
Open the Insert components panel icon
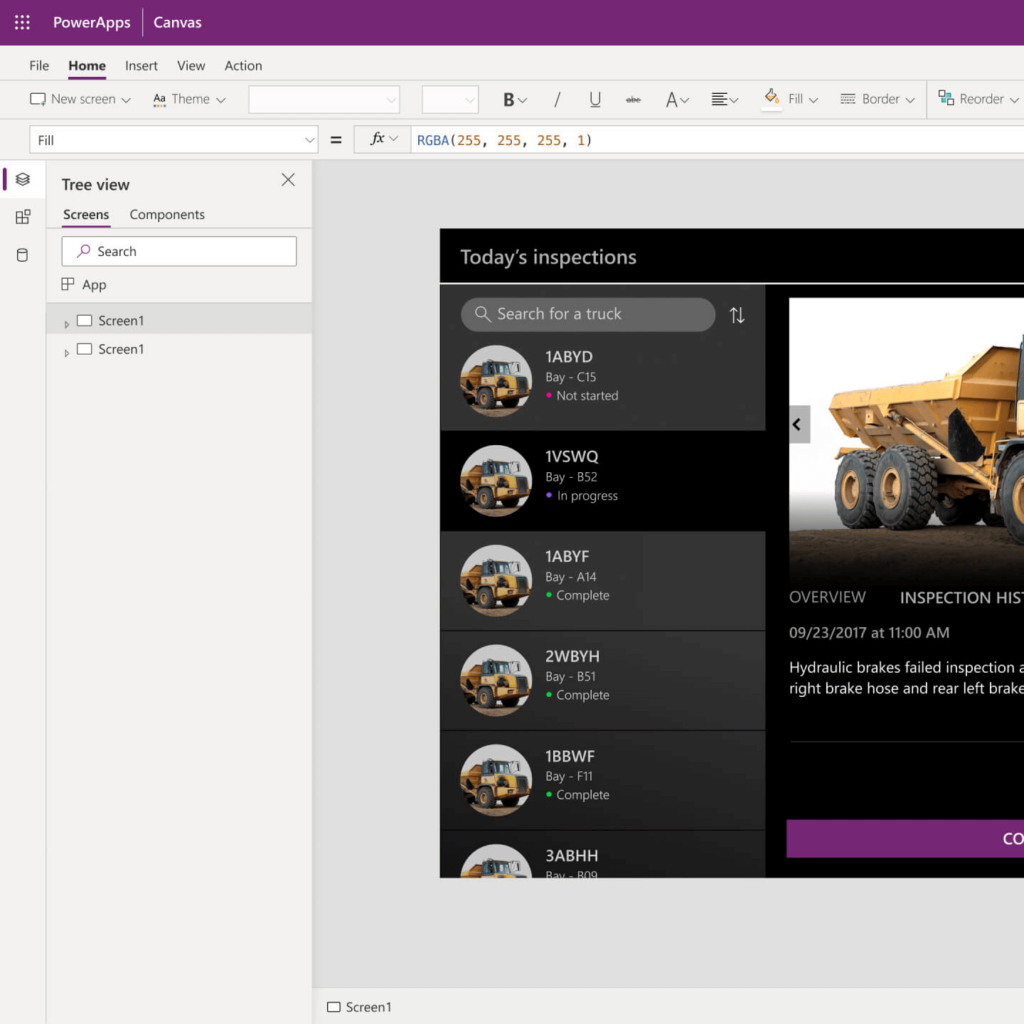point(22,216)
